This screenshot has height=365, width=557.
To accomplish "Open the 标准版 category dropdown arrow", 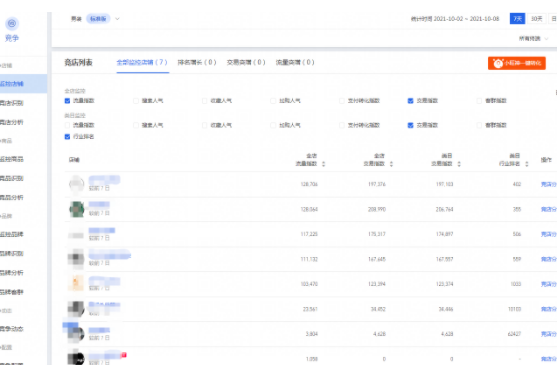I will 117,19.
